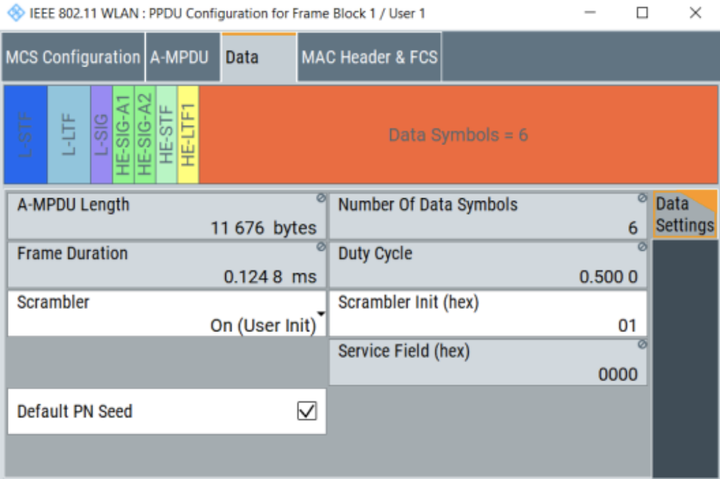
Task: Click the IEEE 802.11 WLAN title bar icon
Action: pos(12,13)
